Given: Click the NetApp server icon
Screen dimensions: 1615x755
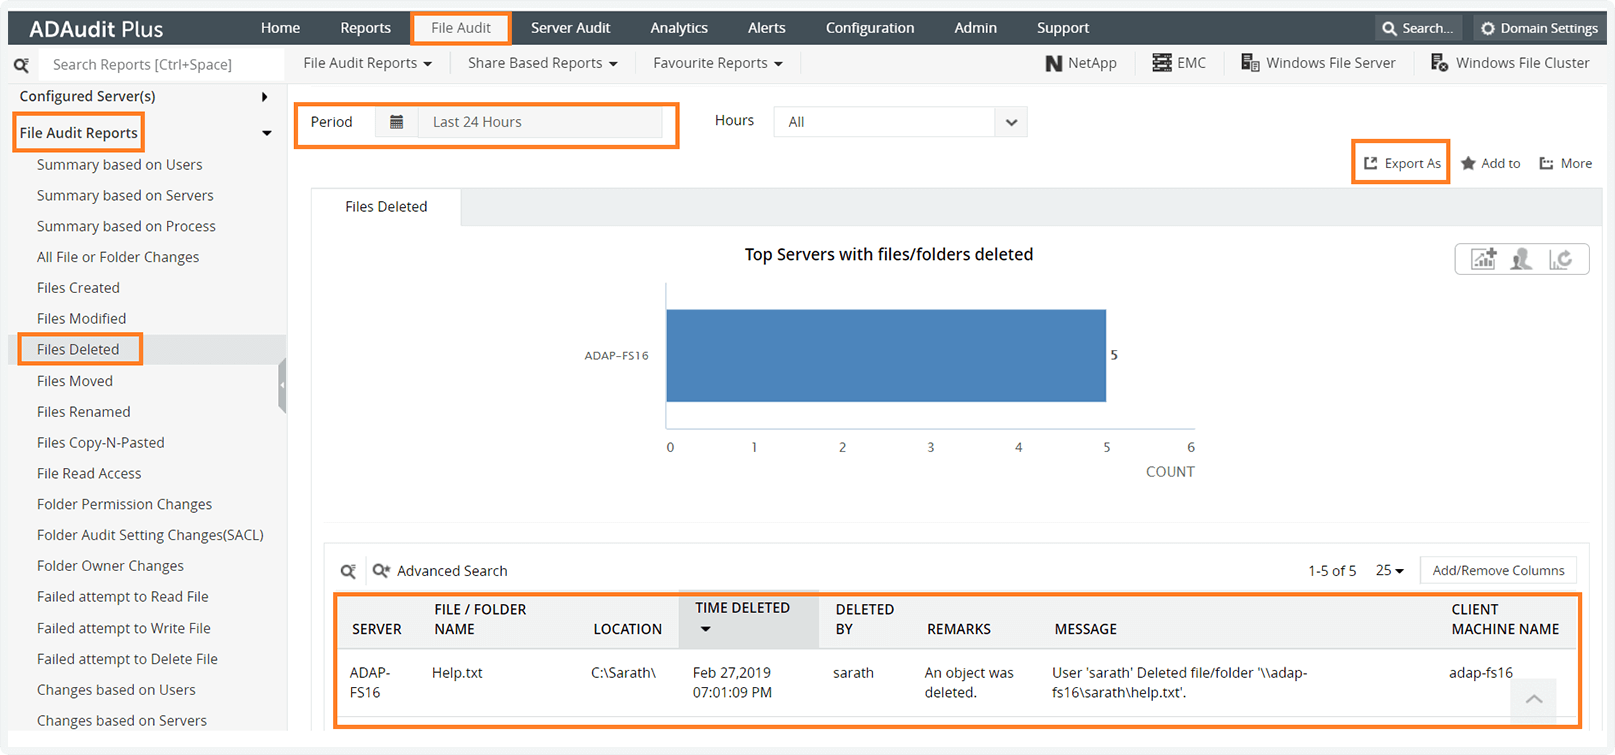Looking at the screenshot, I should [x=1053, y=63].
